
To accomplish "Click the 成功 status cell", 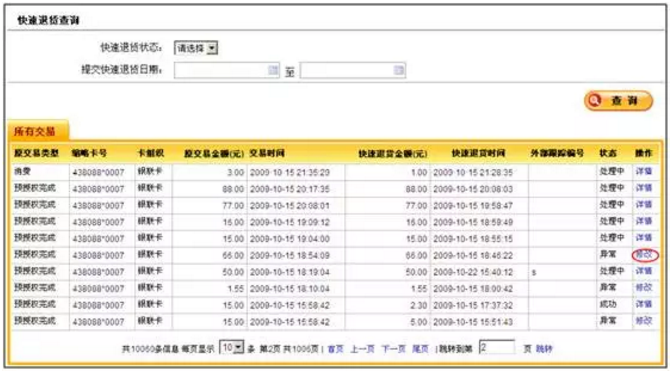I will tap(608, 304).
